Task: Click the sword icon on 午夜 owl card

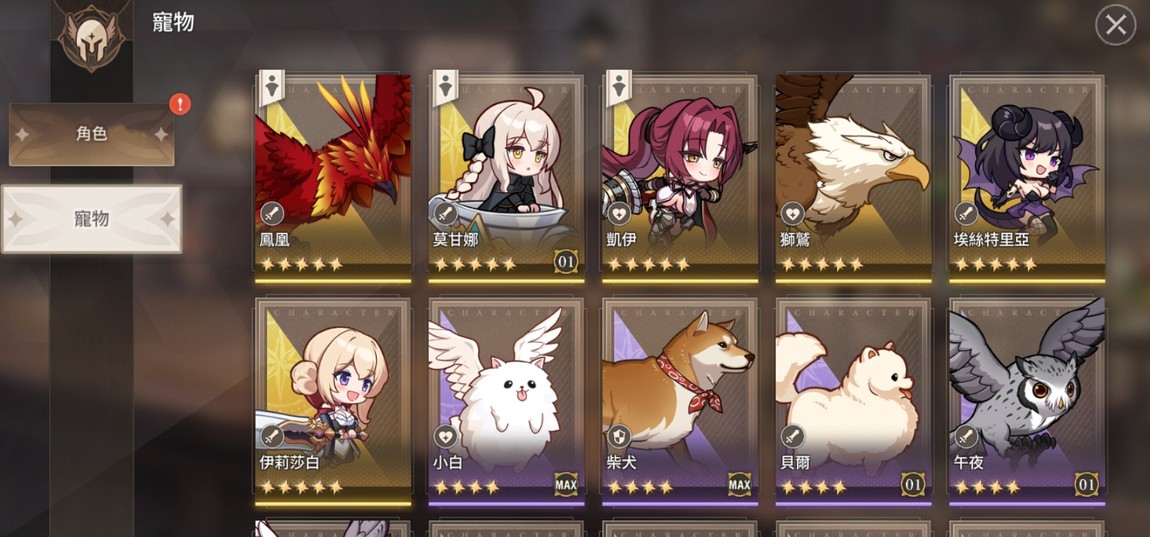Action: click(x=966, y=437)
